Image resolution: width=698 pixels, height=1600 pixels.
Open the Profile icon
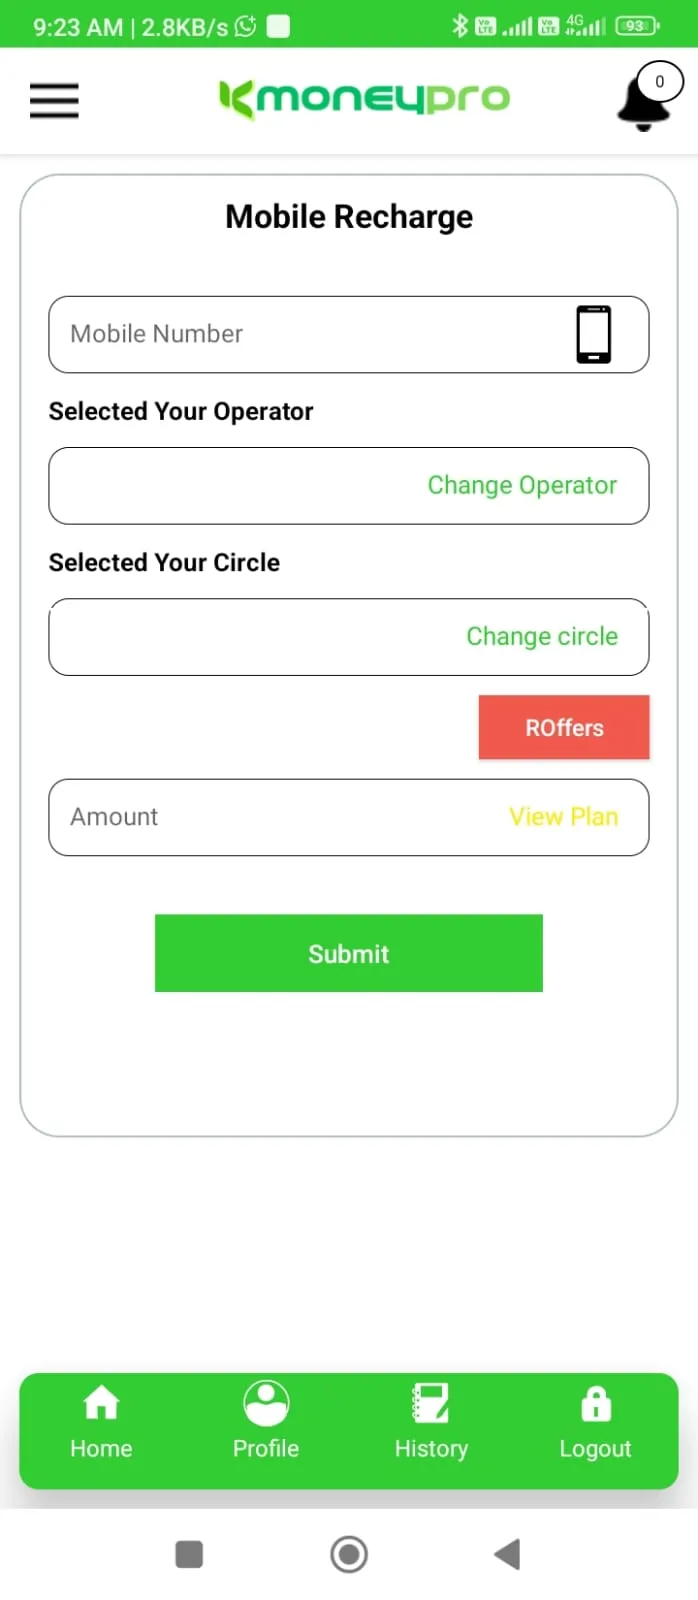[x=265, y=1403]
